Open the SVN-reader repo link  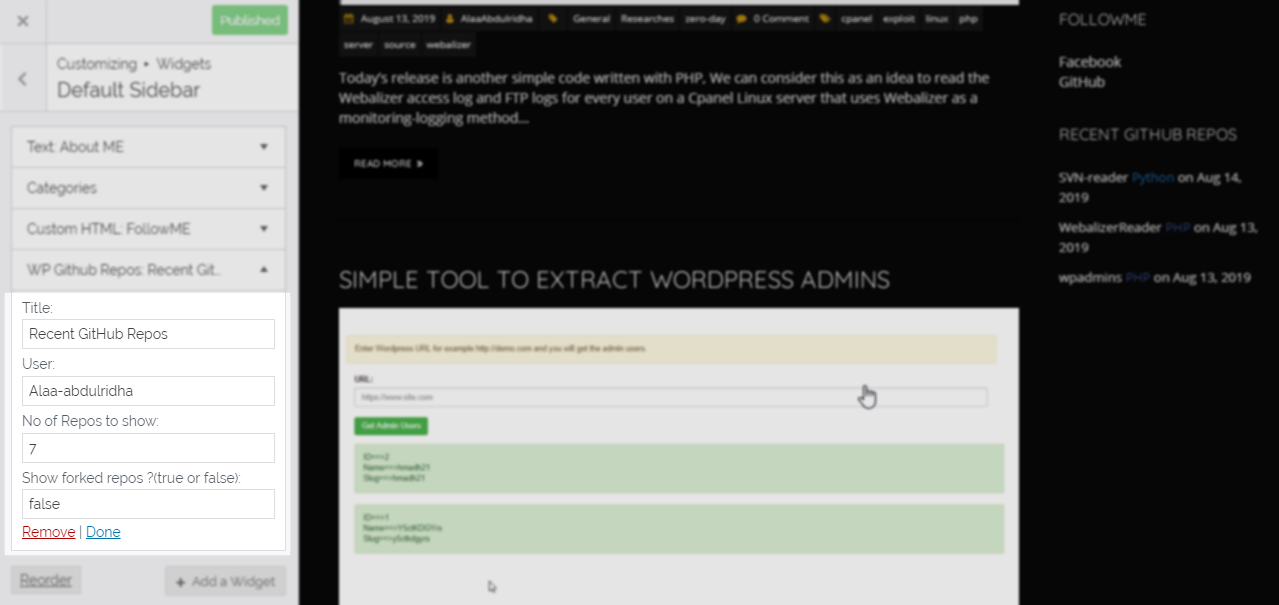(1093, 177)
